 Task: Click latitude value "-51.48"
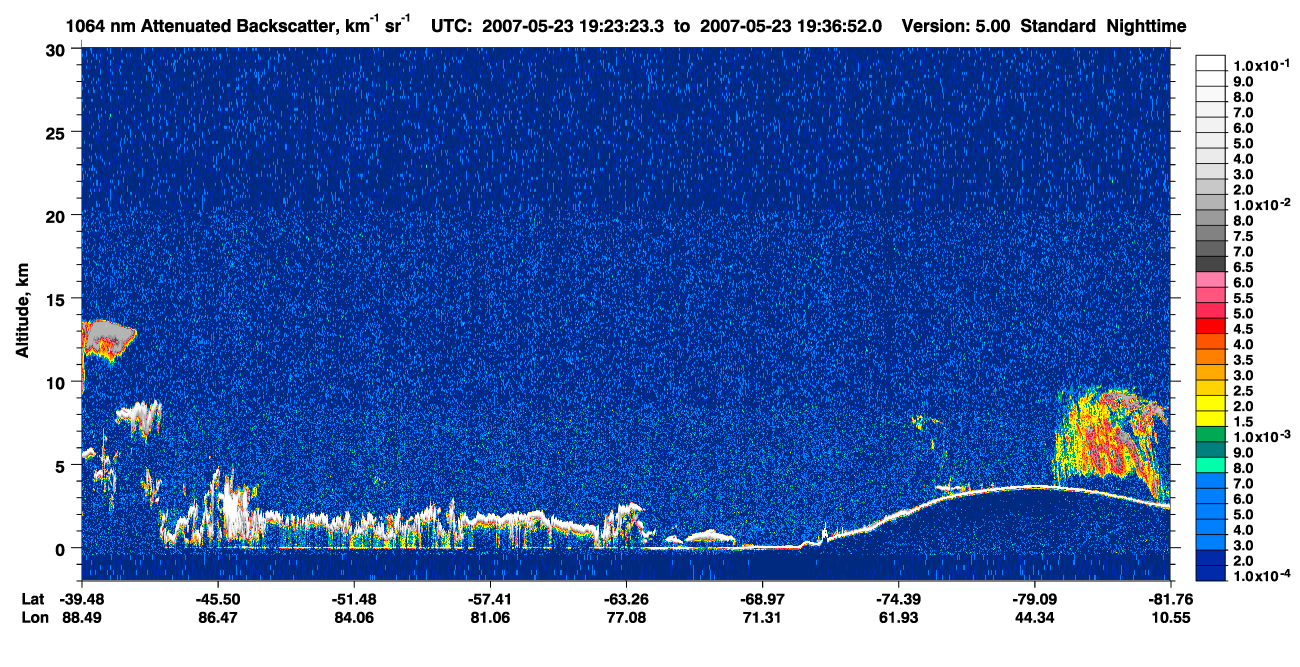coord(354,598)
